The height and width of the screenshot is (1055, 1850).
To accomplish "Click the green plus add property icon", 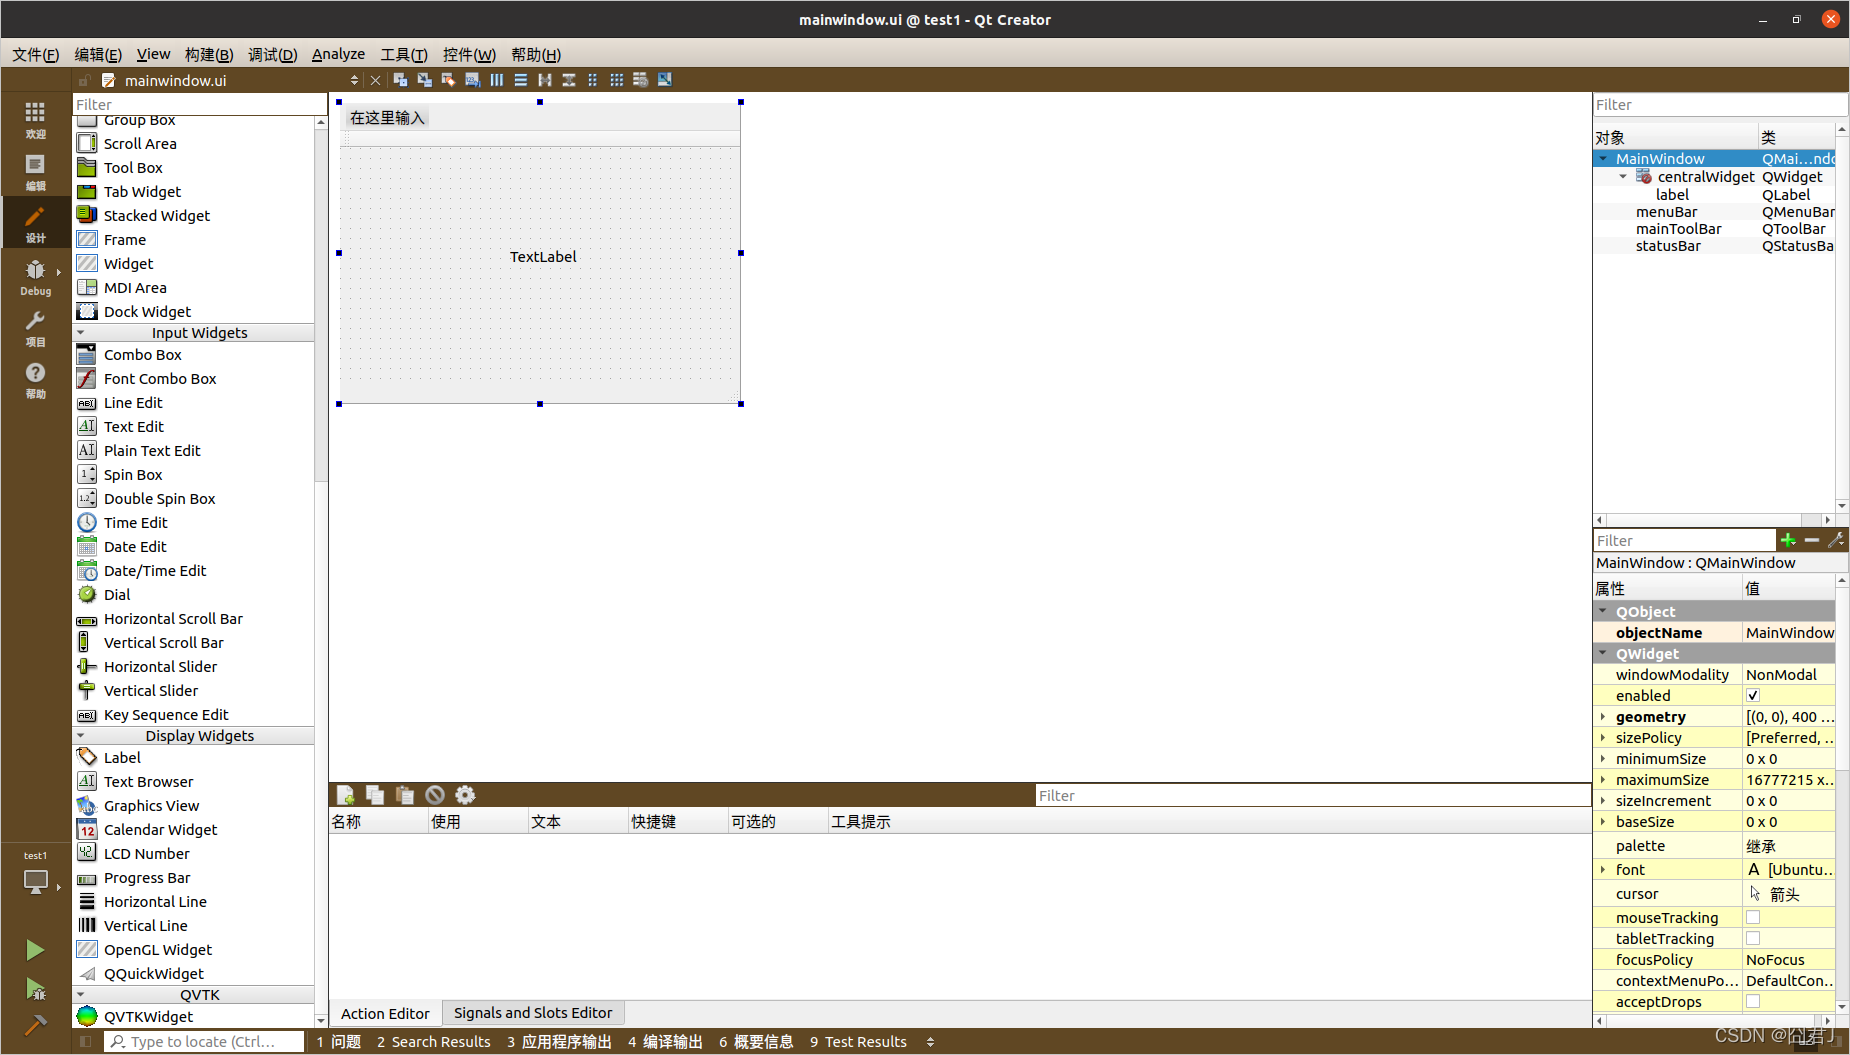I will coord(1788,540).
